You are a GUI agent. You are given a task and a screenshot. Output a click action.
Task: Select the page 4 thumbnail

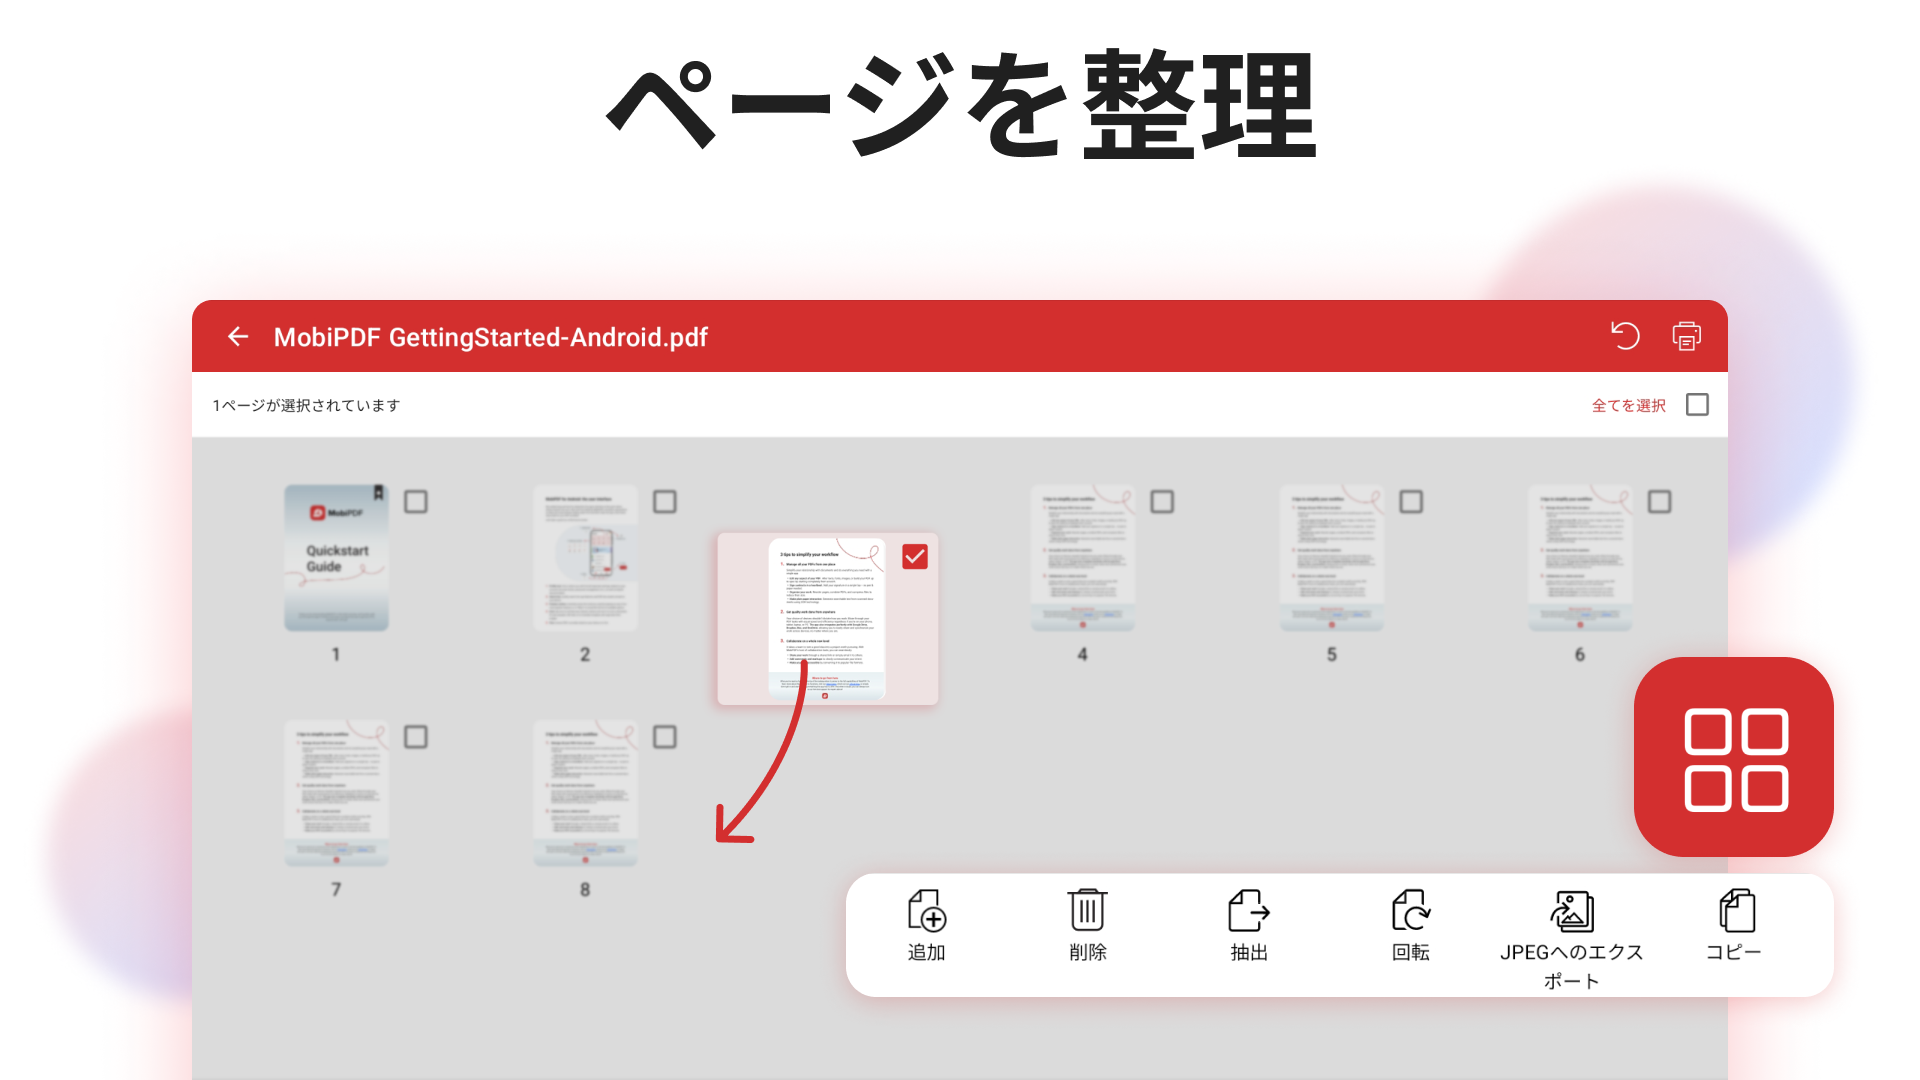(1082, 558)
